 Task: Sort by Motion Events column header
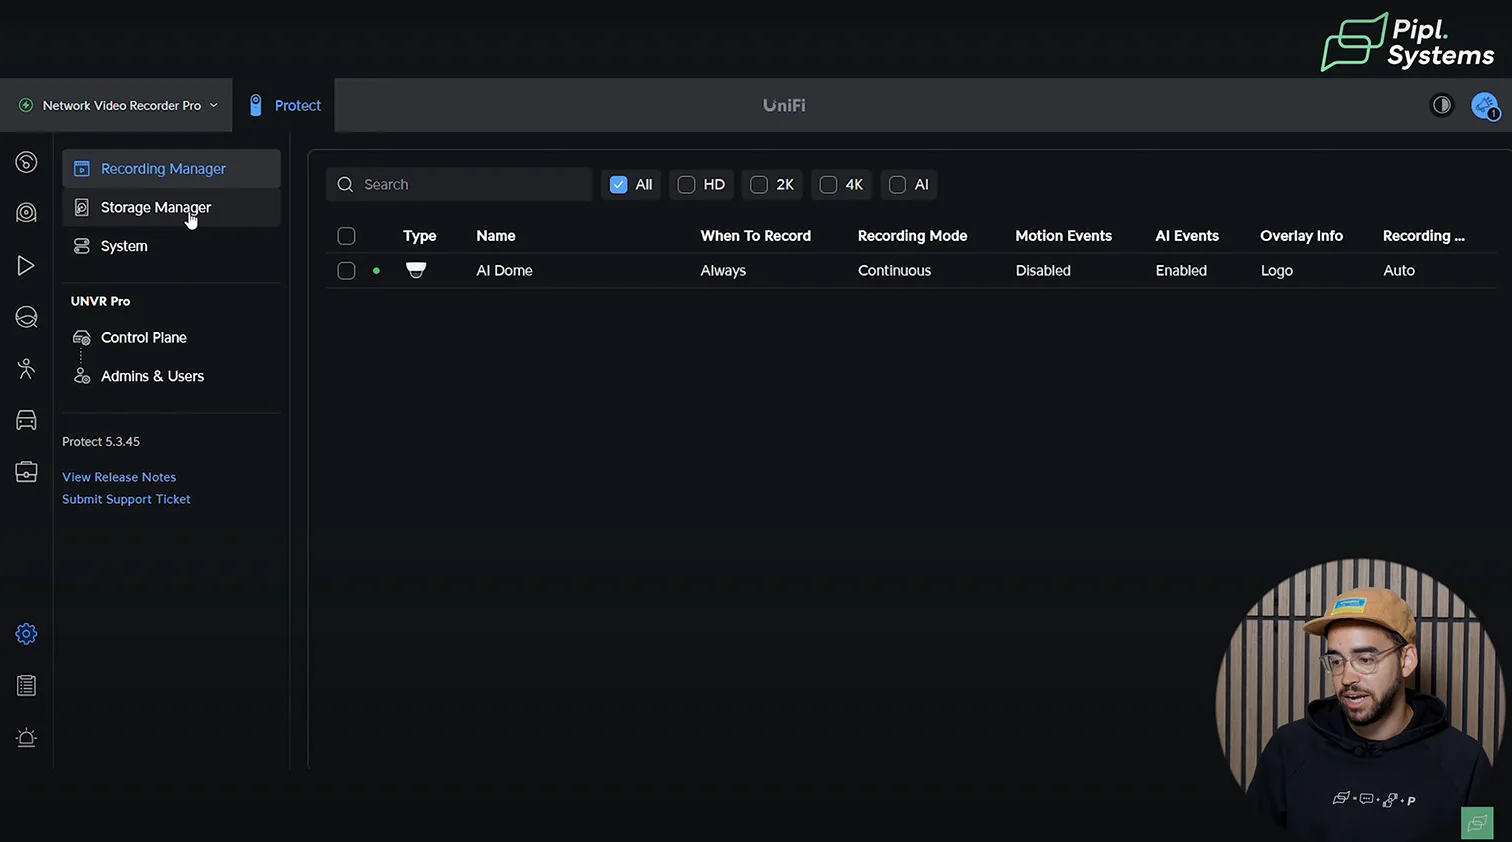coord(1063,236)
